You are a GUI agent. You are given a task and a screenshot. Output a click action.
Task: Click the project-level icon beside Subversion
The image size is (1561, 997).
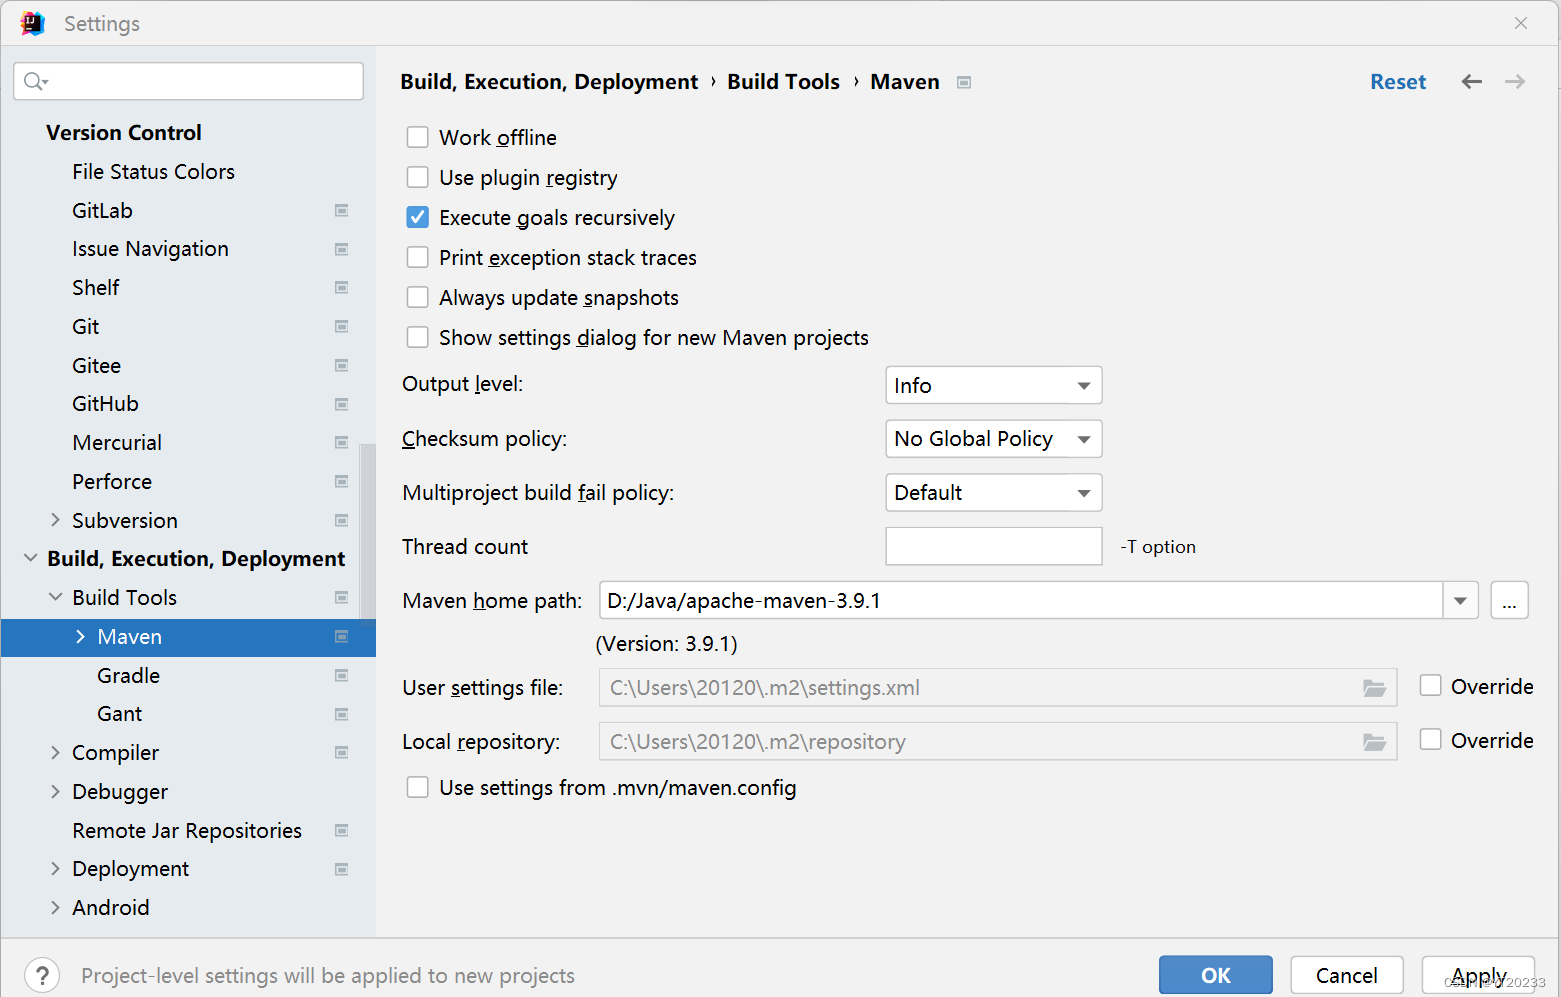[x=341, y=521]
